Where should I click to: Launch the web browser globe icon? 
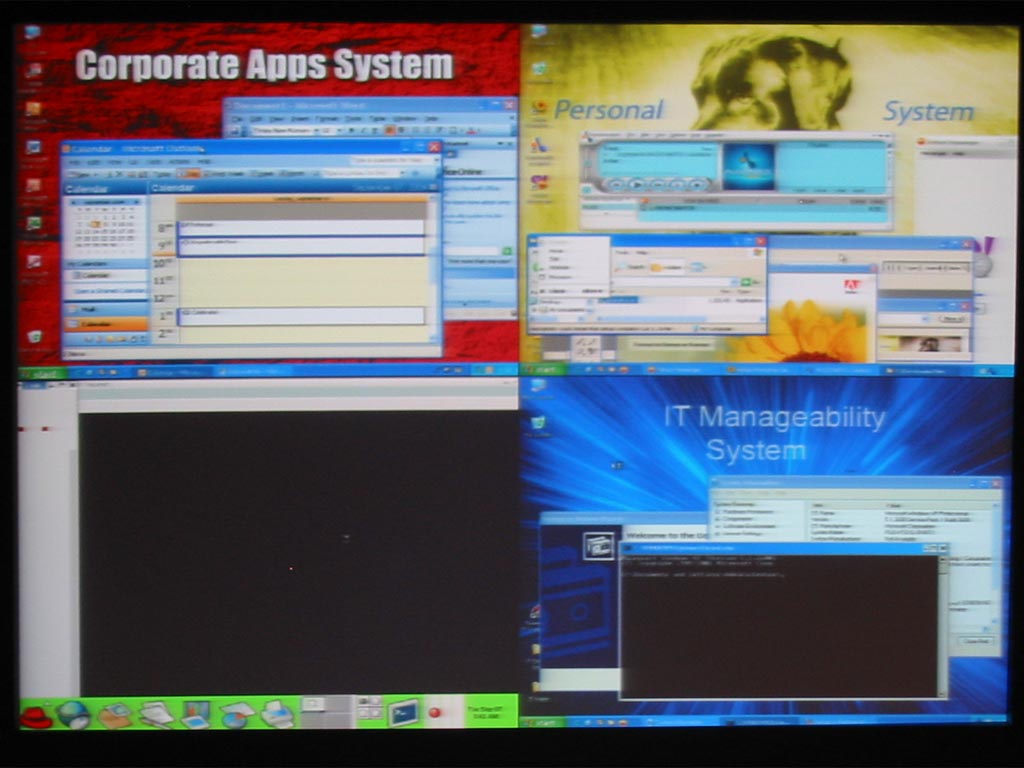point(74,714)
